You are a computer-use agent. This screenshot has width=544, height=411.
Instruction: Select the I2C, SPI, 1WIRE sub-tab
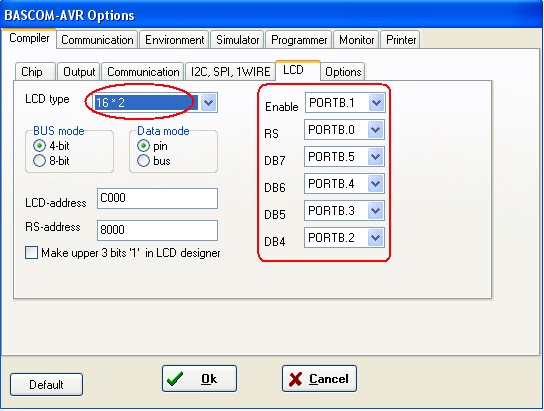230,71
